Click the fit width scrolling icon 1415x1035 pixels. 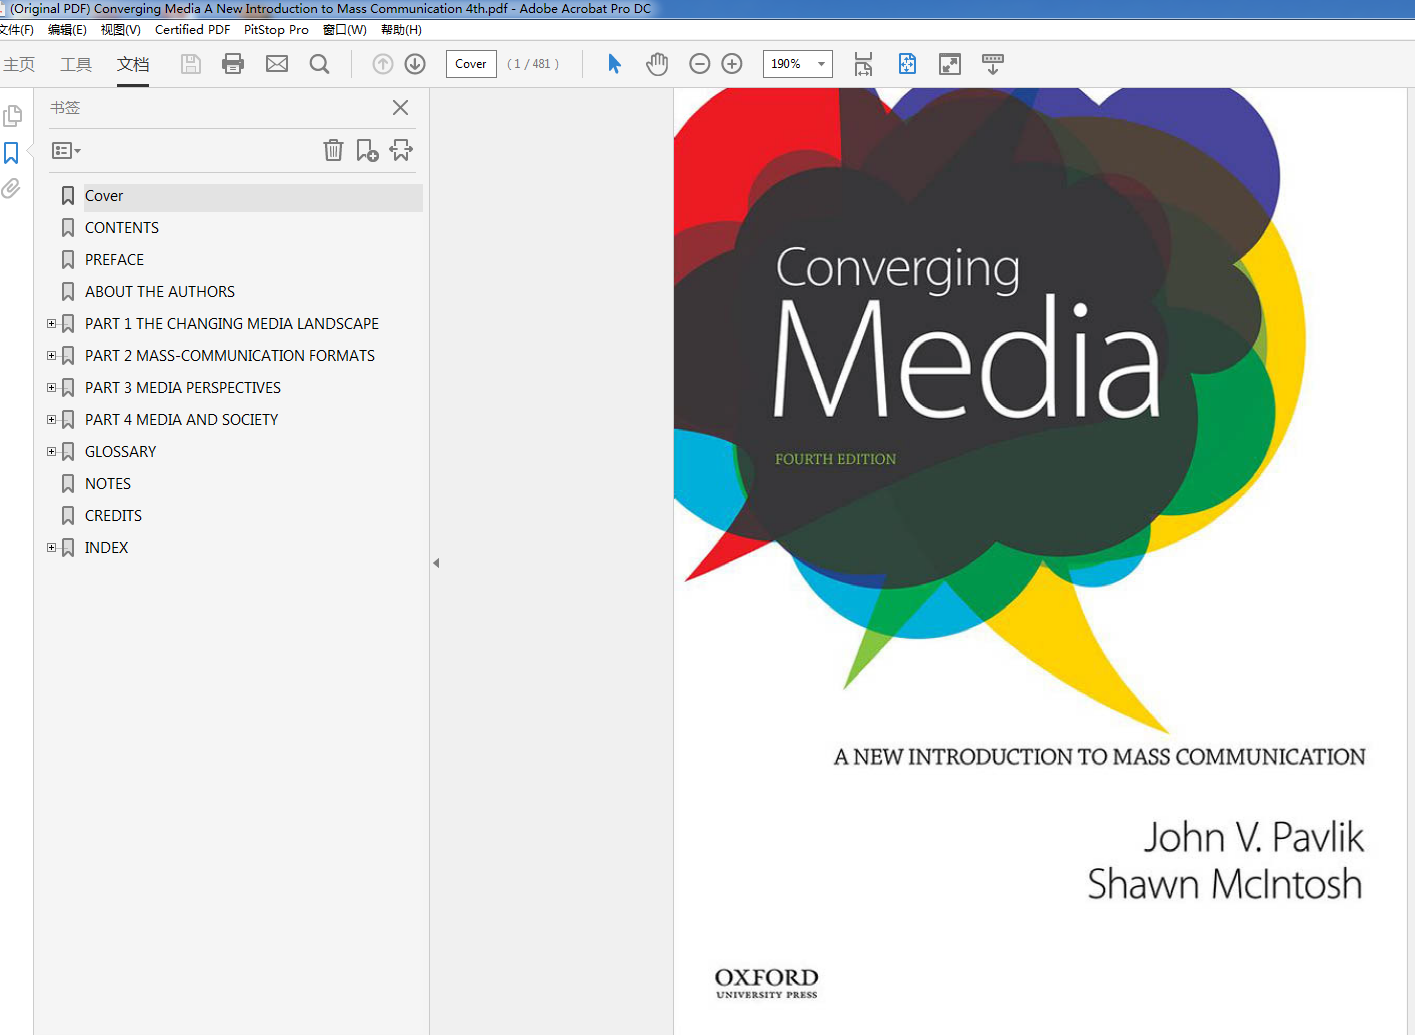pyautogui.click(x=863, y=64)
